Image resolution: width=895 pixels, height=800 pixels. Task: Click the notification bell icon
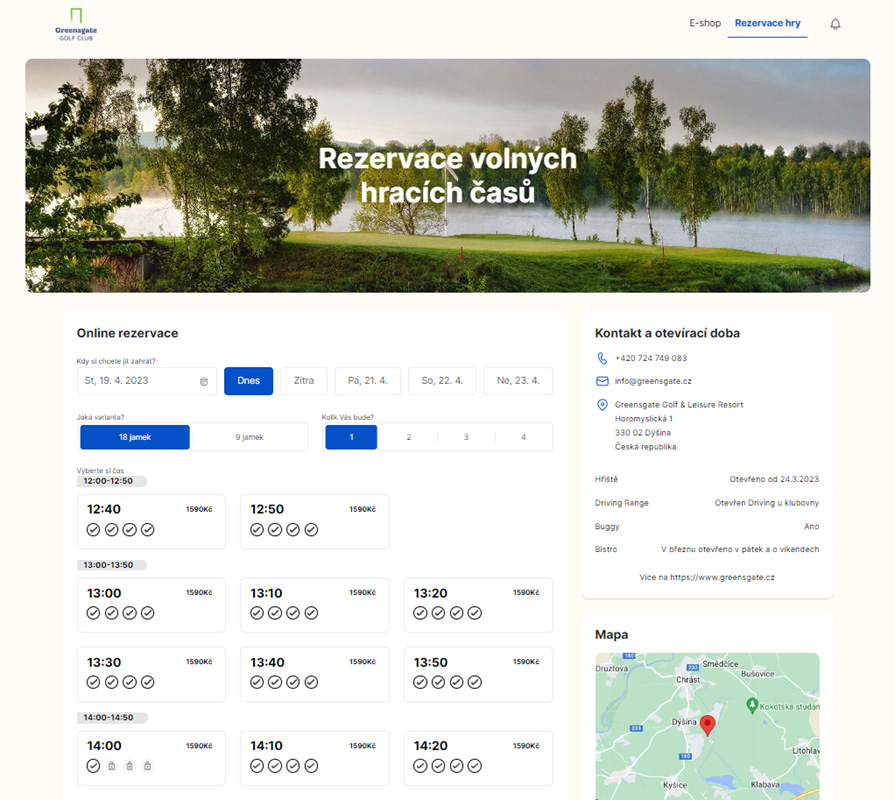(x=835, y=24)
